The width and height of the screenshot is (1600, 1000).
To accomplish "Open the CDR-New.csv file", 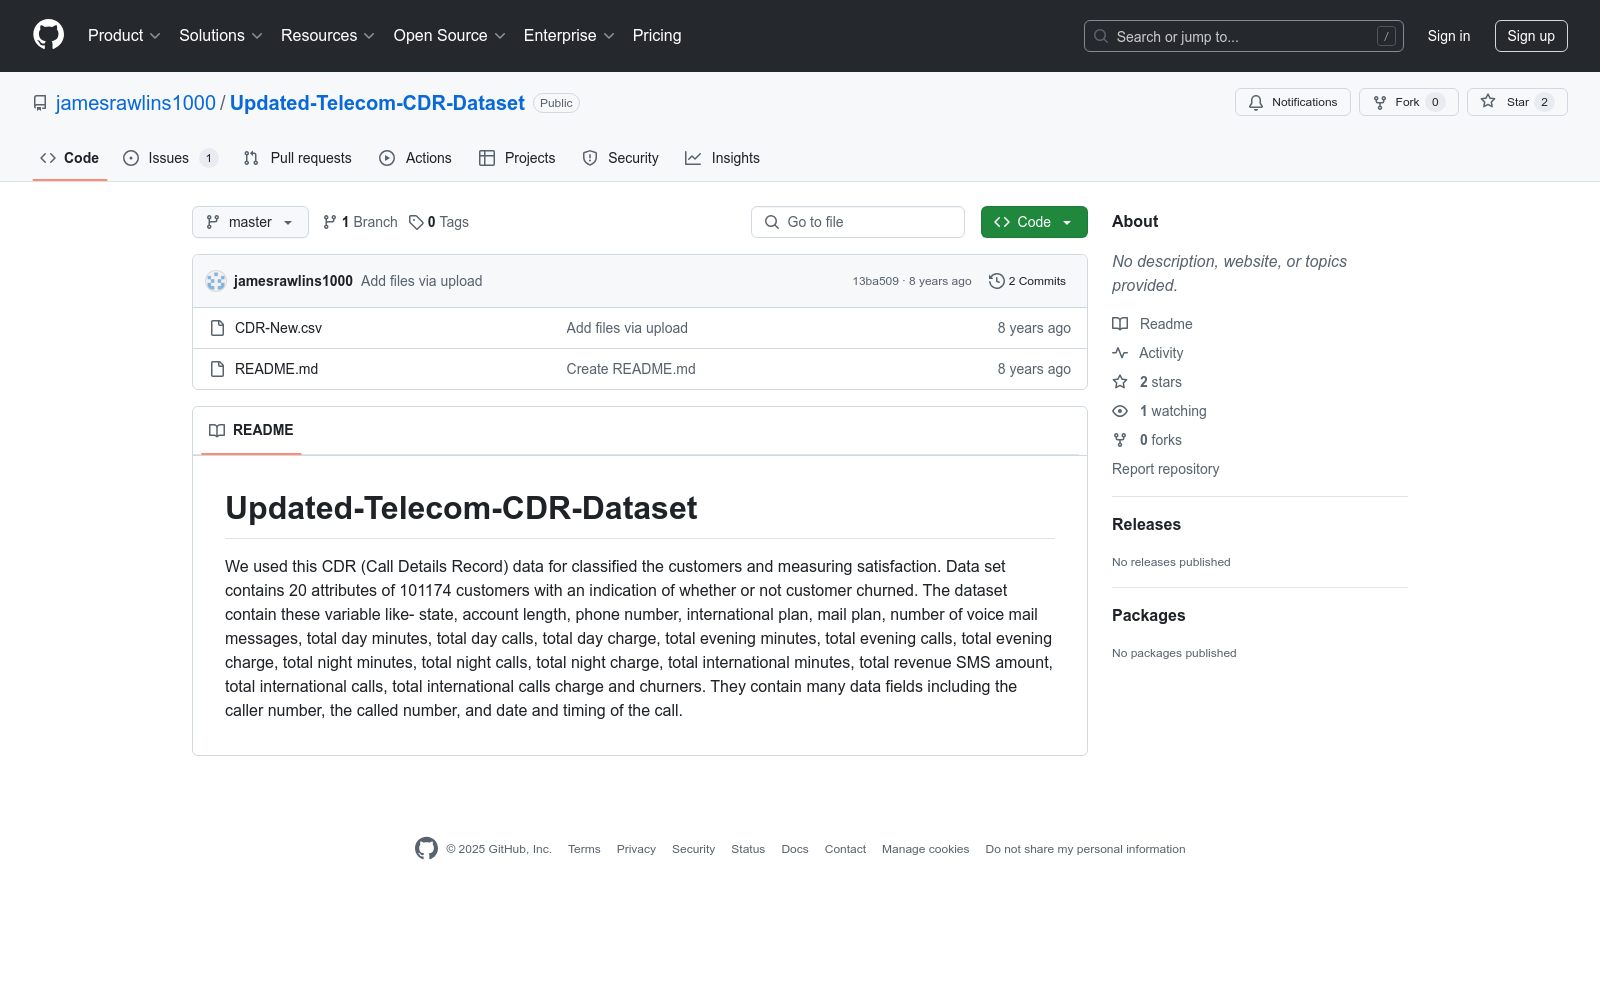I will point(278,328).
